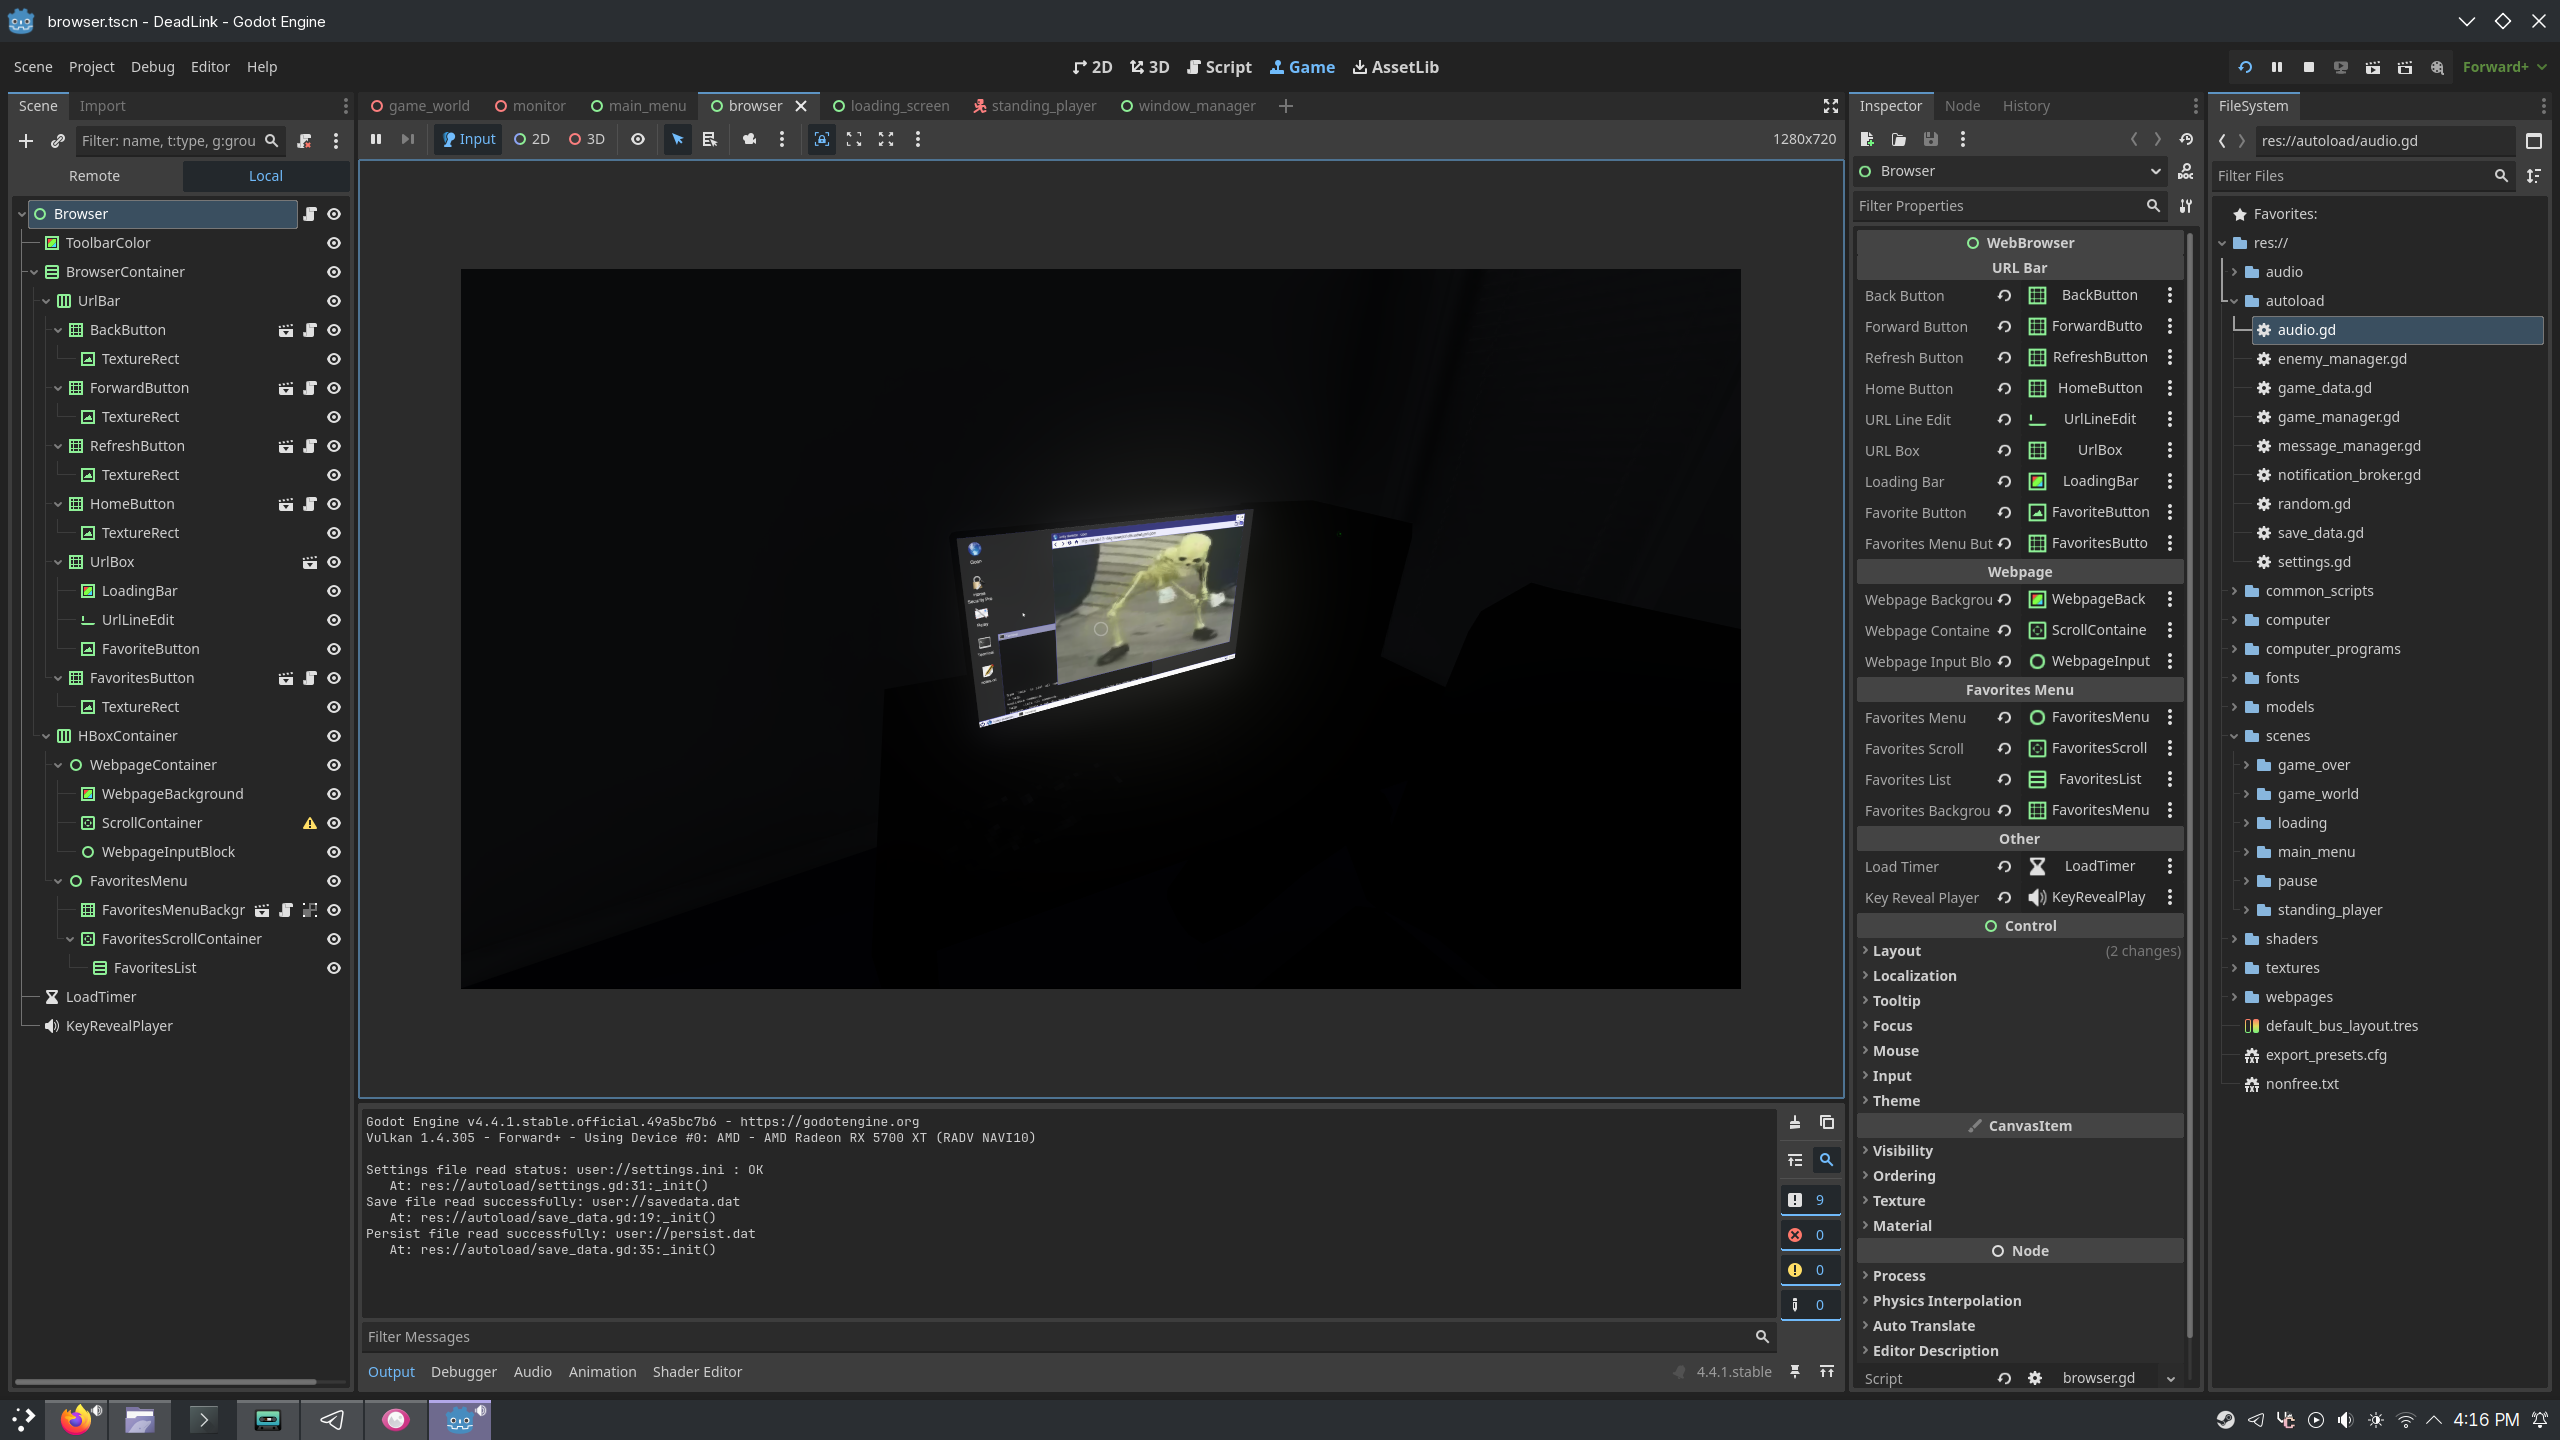2560x1440 pixels.
Task: Click the add new node plus icon
Action: pyautogui.click(x=26, y=141)
